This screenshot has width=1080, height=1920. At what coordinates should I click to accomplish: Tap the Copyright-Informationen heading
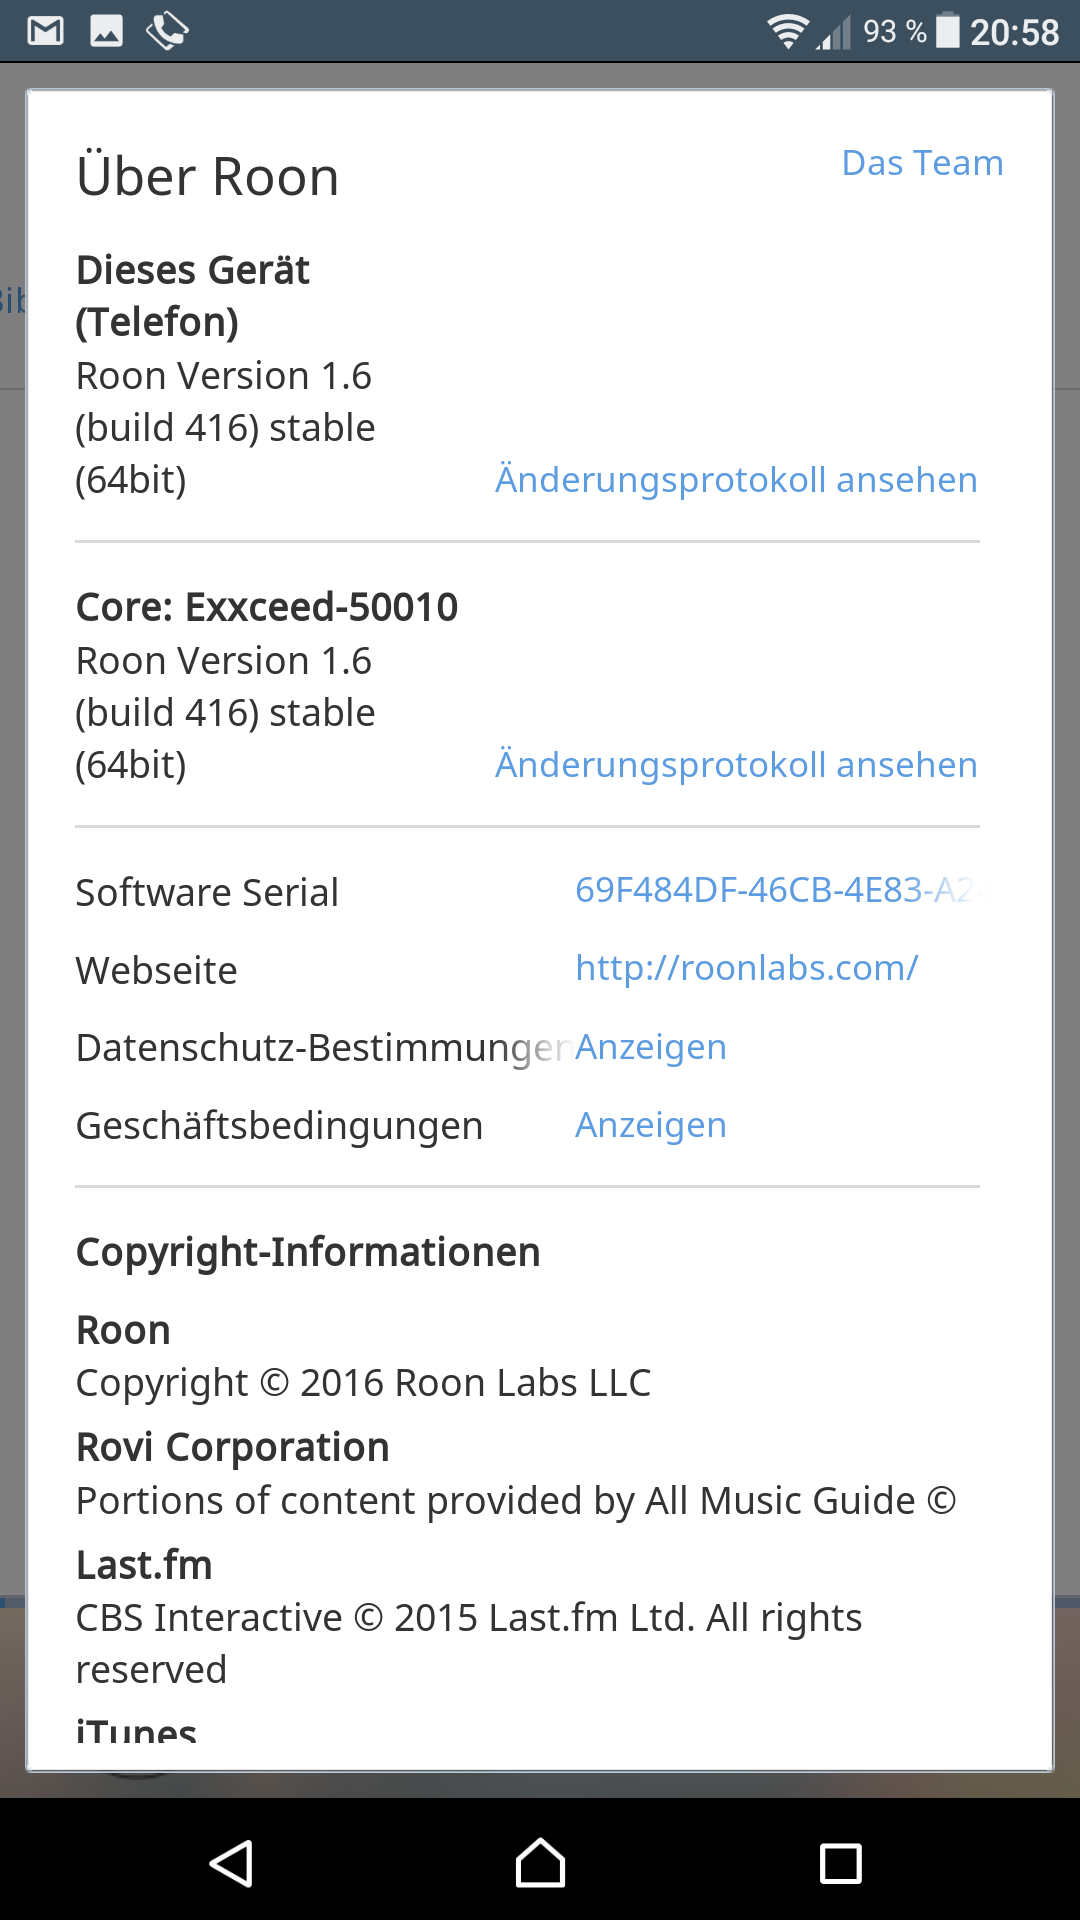pos(308,1252)
